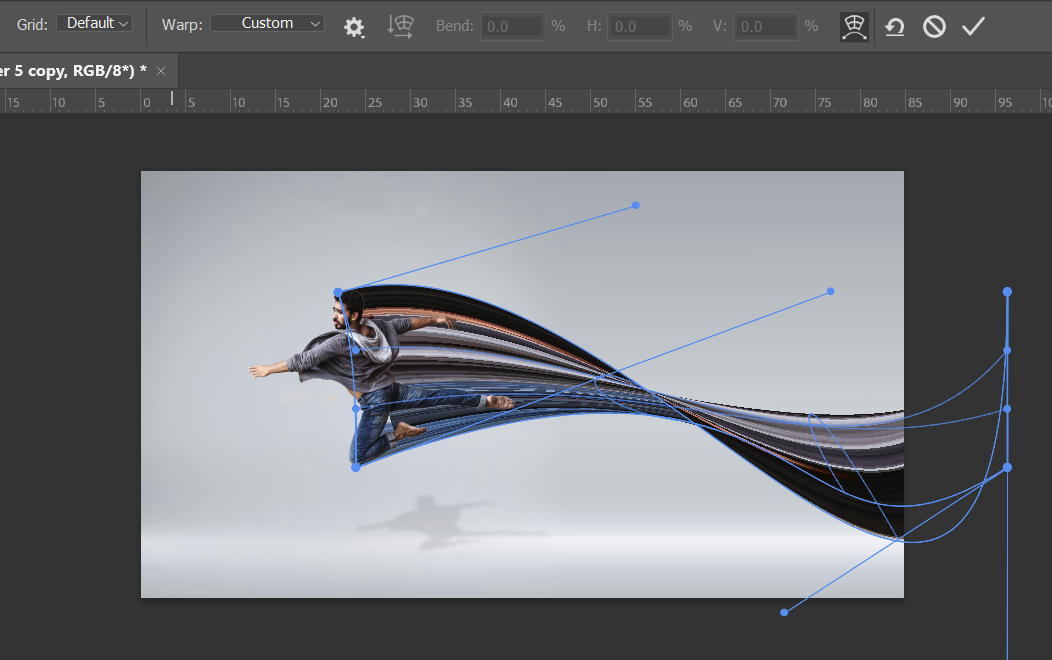
Task: Expand the Warp Custom style dropdown
Action: (267, 23)
